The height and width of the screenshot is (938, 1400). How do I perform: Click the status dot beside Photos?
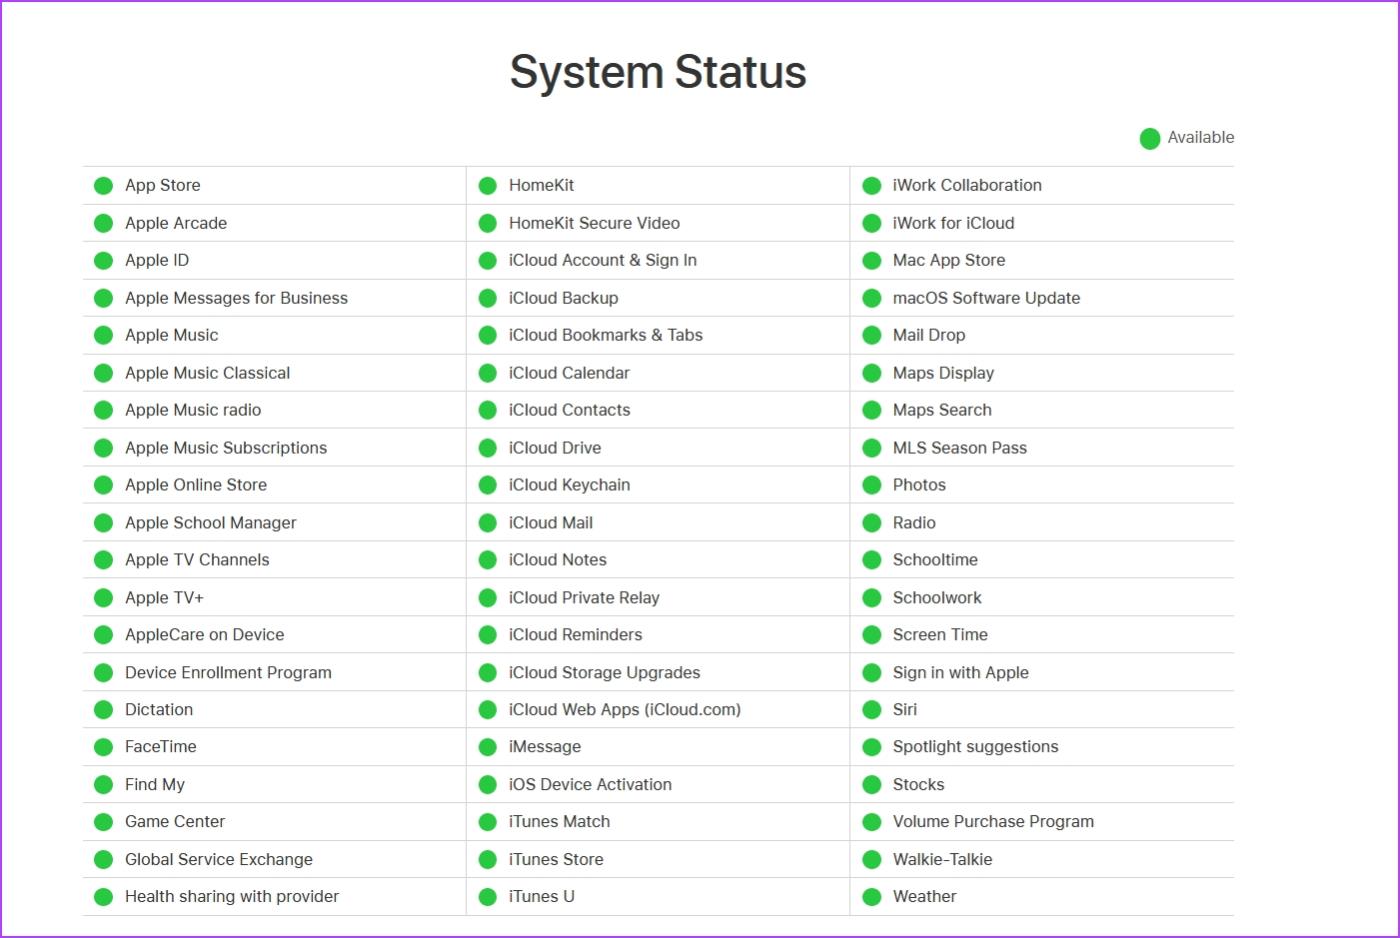click(x=871, y=485)
